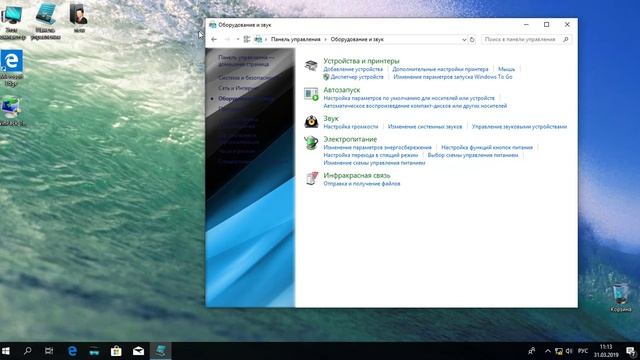Click Панель управления breadcrumb in address bar
Screen dimensions: 640x360
[296, 40]
